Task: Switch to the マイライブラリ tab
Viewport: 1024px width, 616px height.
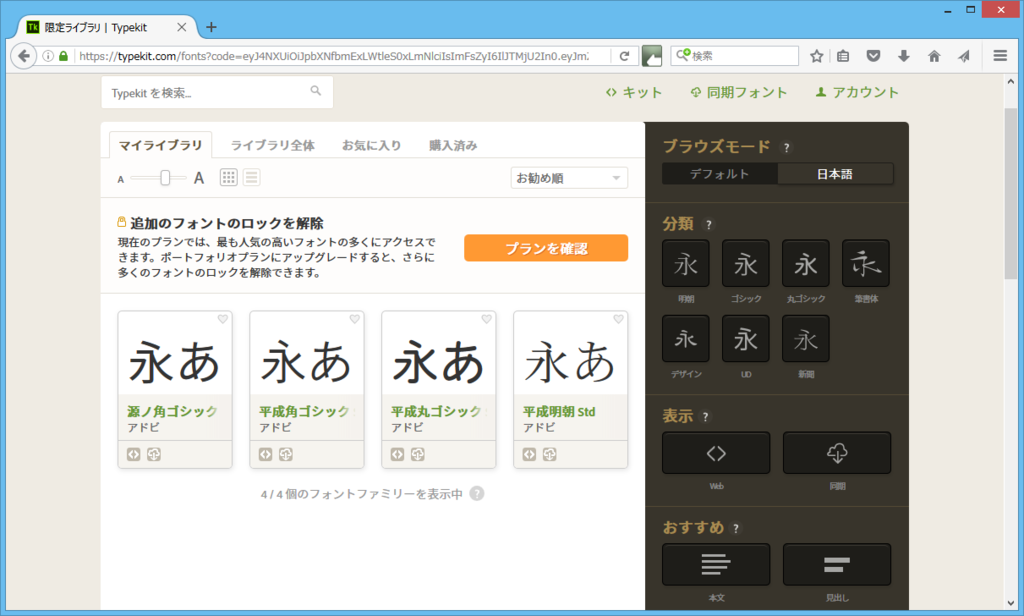Action: coord(161,145)
